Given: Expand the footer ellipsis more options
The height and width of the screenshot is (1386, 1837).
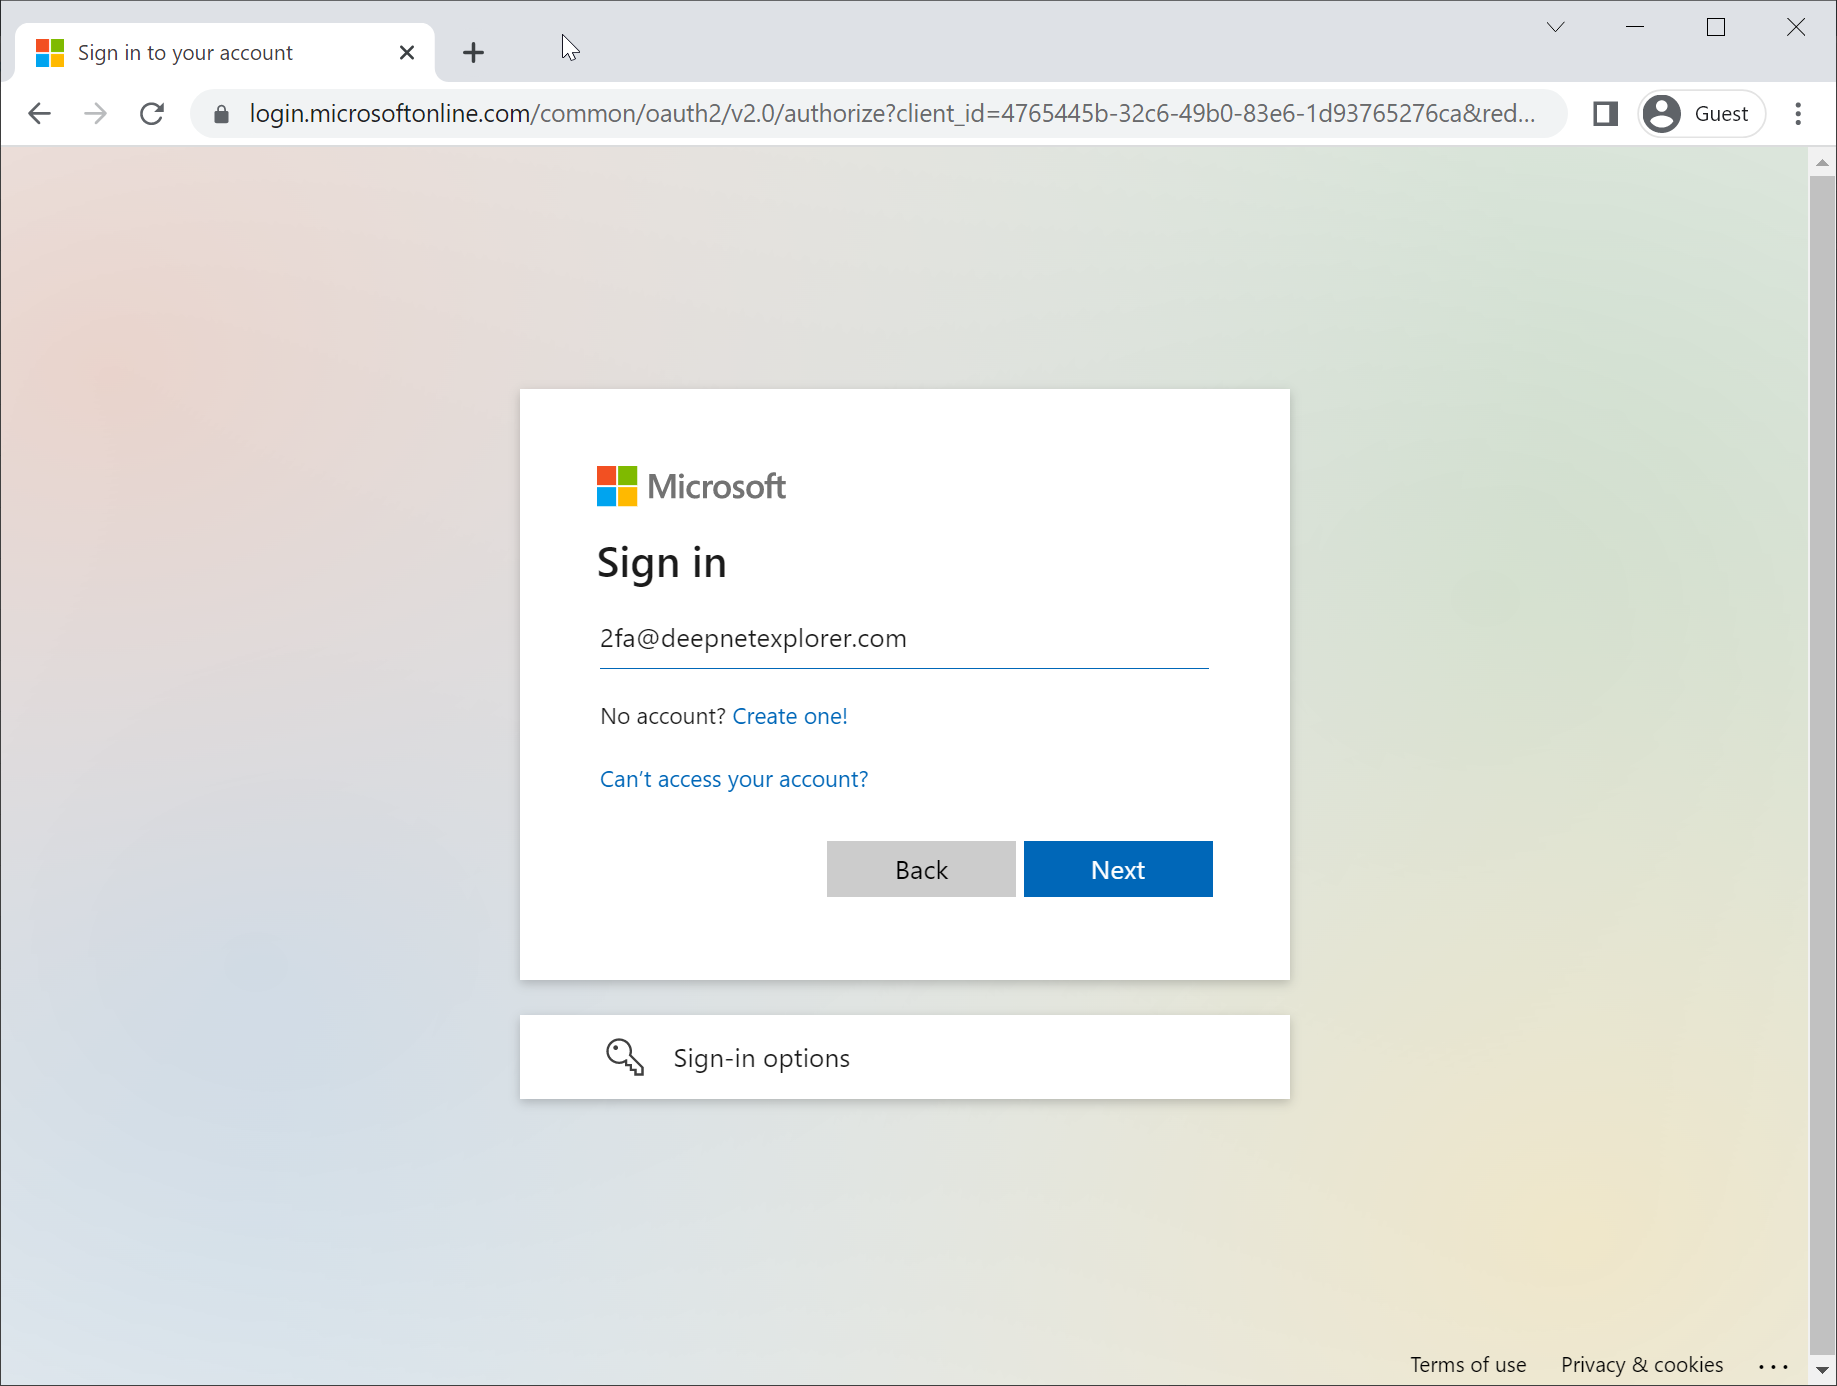Looking at the screenshot, I should click(x=1773, y=1366).
